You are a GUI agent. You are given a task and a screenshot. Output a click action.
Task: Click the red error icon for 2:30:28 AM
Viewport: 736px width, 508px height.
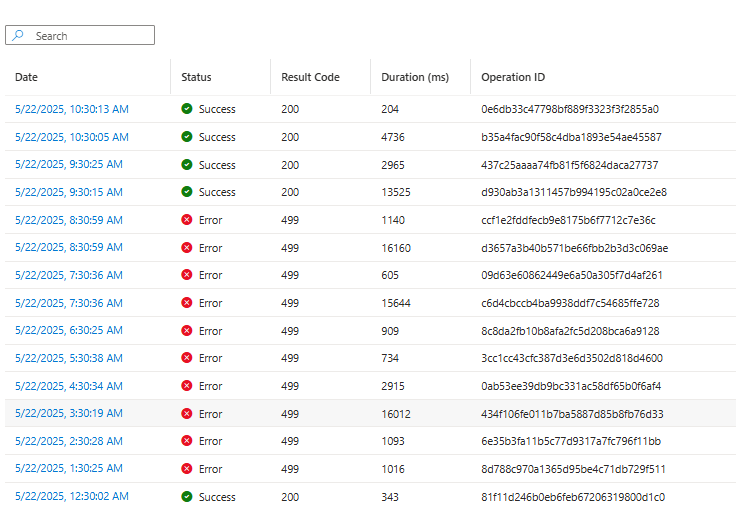click(x=187, y=441)
